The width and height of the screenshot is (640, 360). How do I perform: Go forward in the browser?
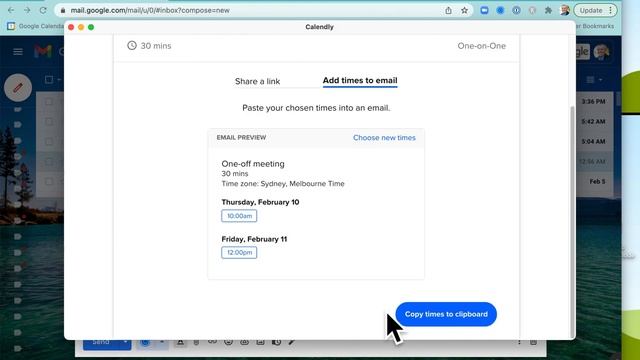pos(27,10)
